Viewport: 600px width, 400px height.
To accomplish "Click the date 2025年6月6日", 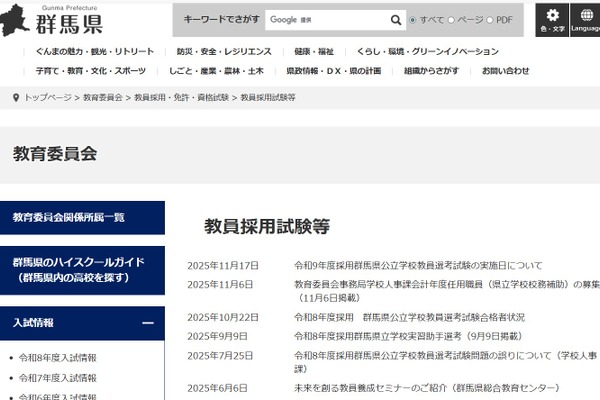I will (217, 388).
